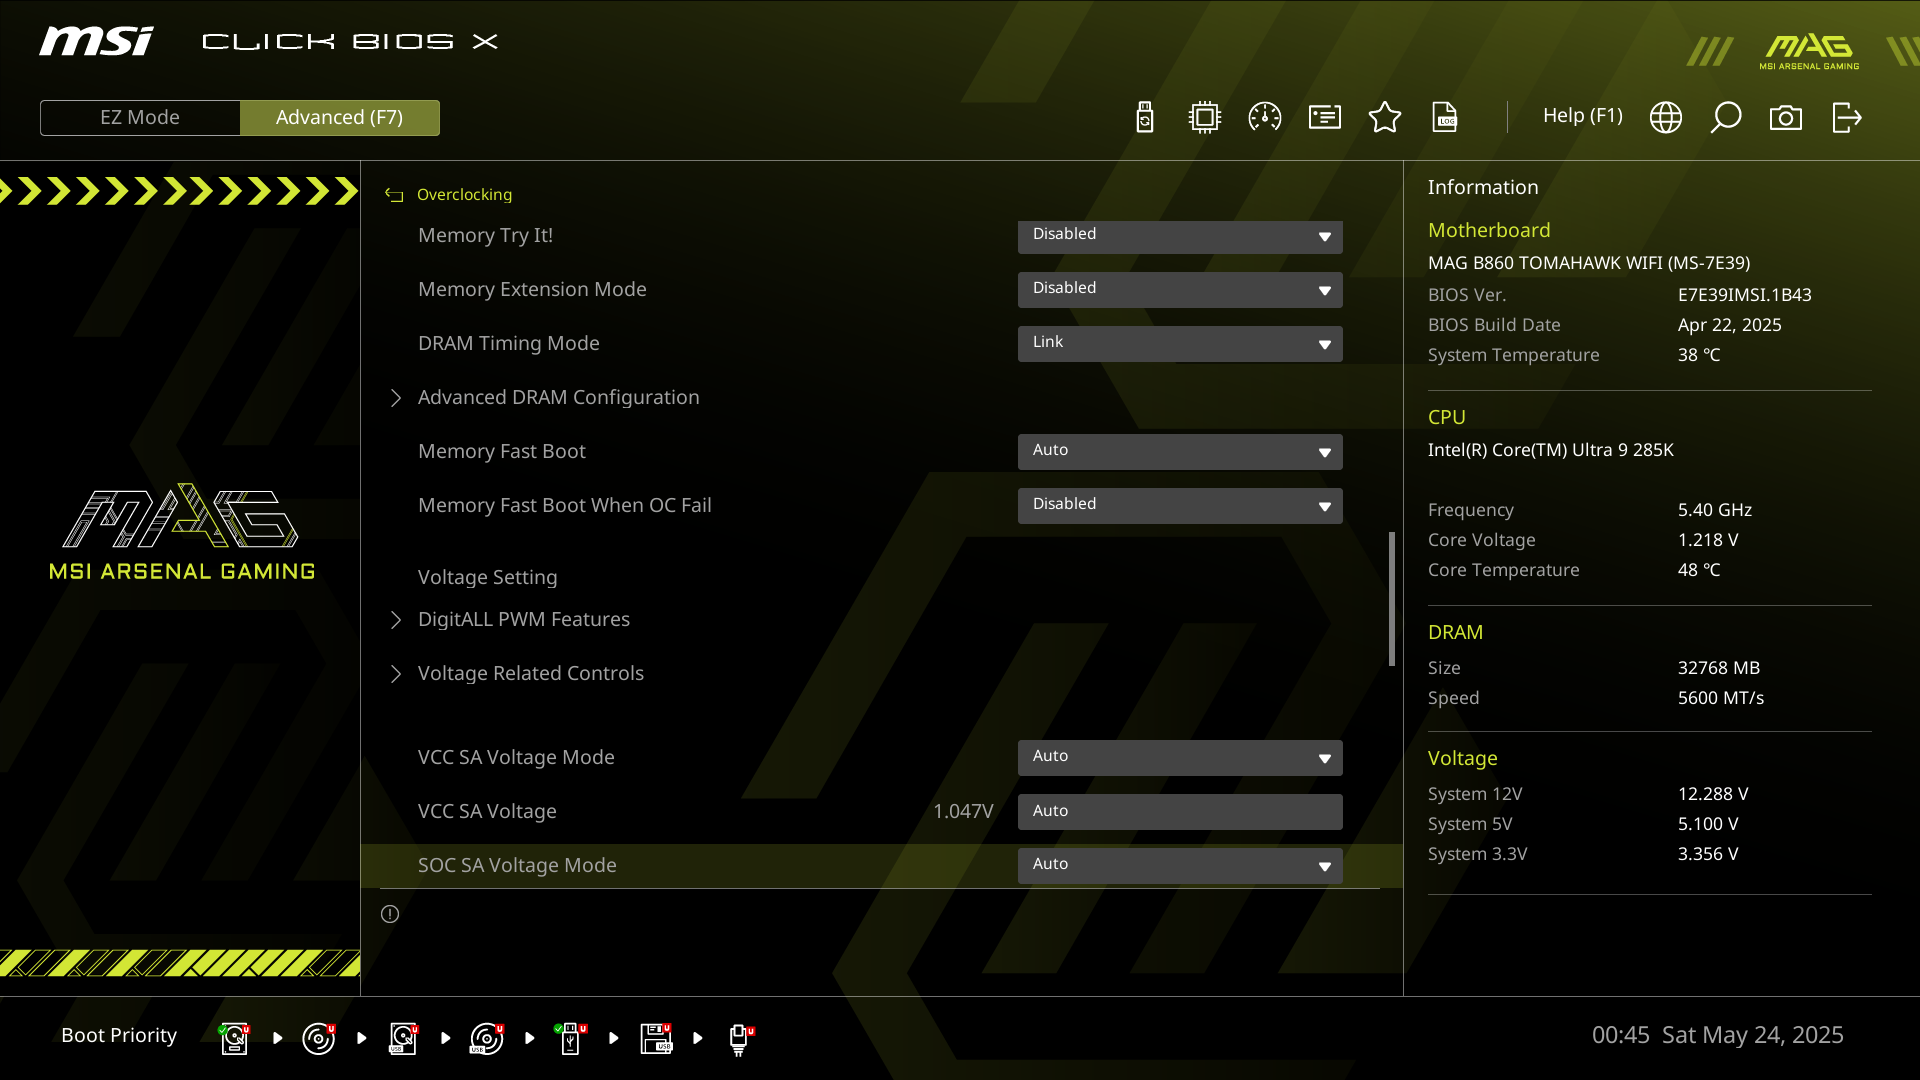Open DRAM Timing Mode dropdown set to Link
The image size is (1920, 1080).
[1180, 343]
